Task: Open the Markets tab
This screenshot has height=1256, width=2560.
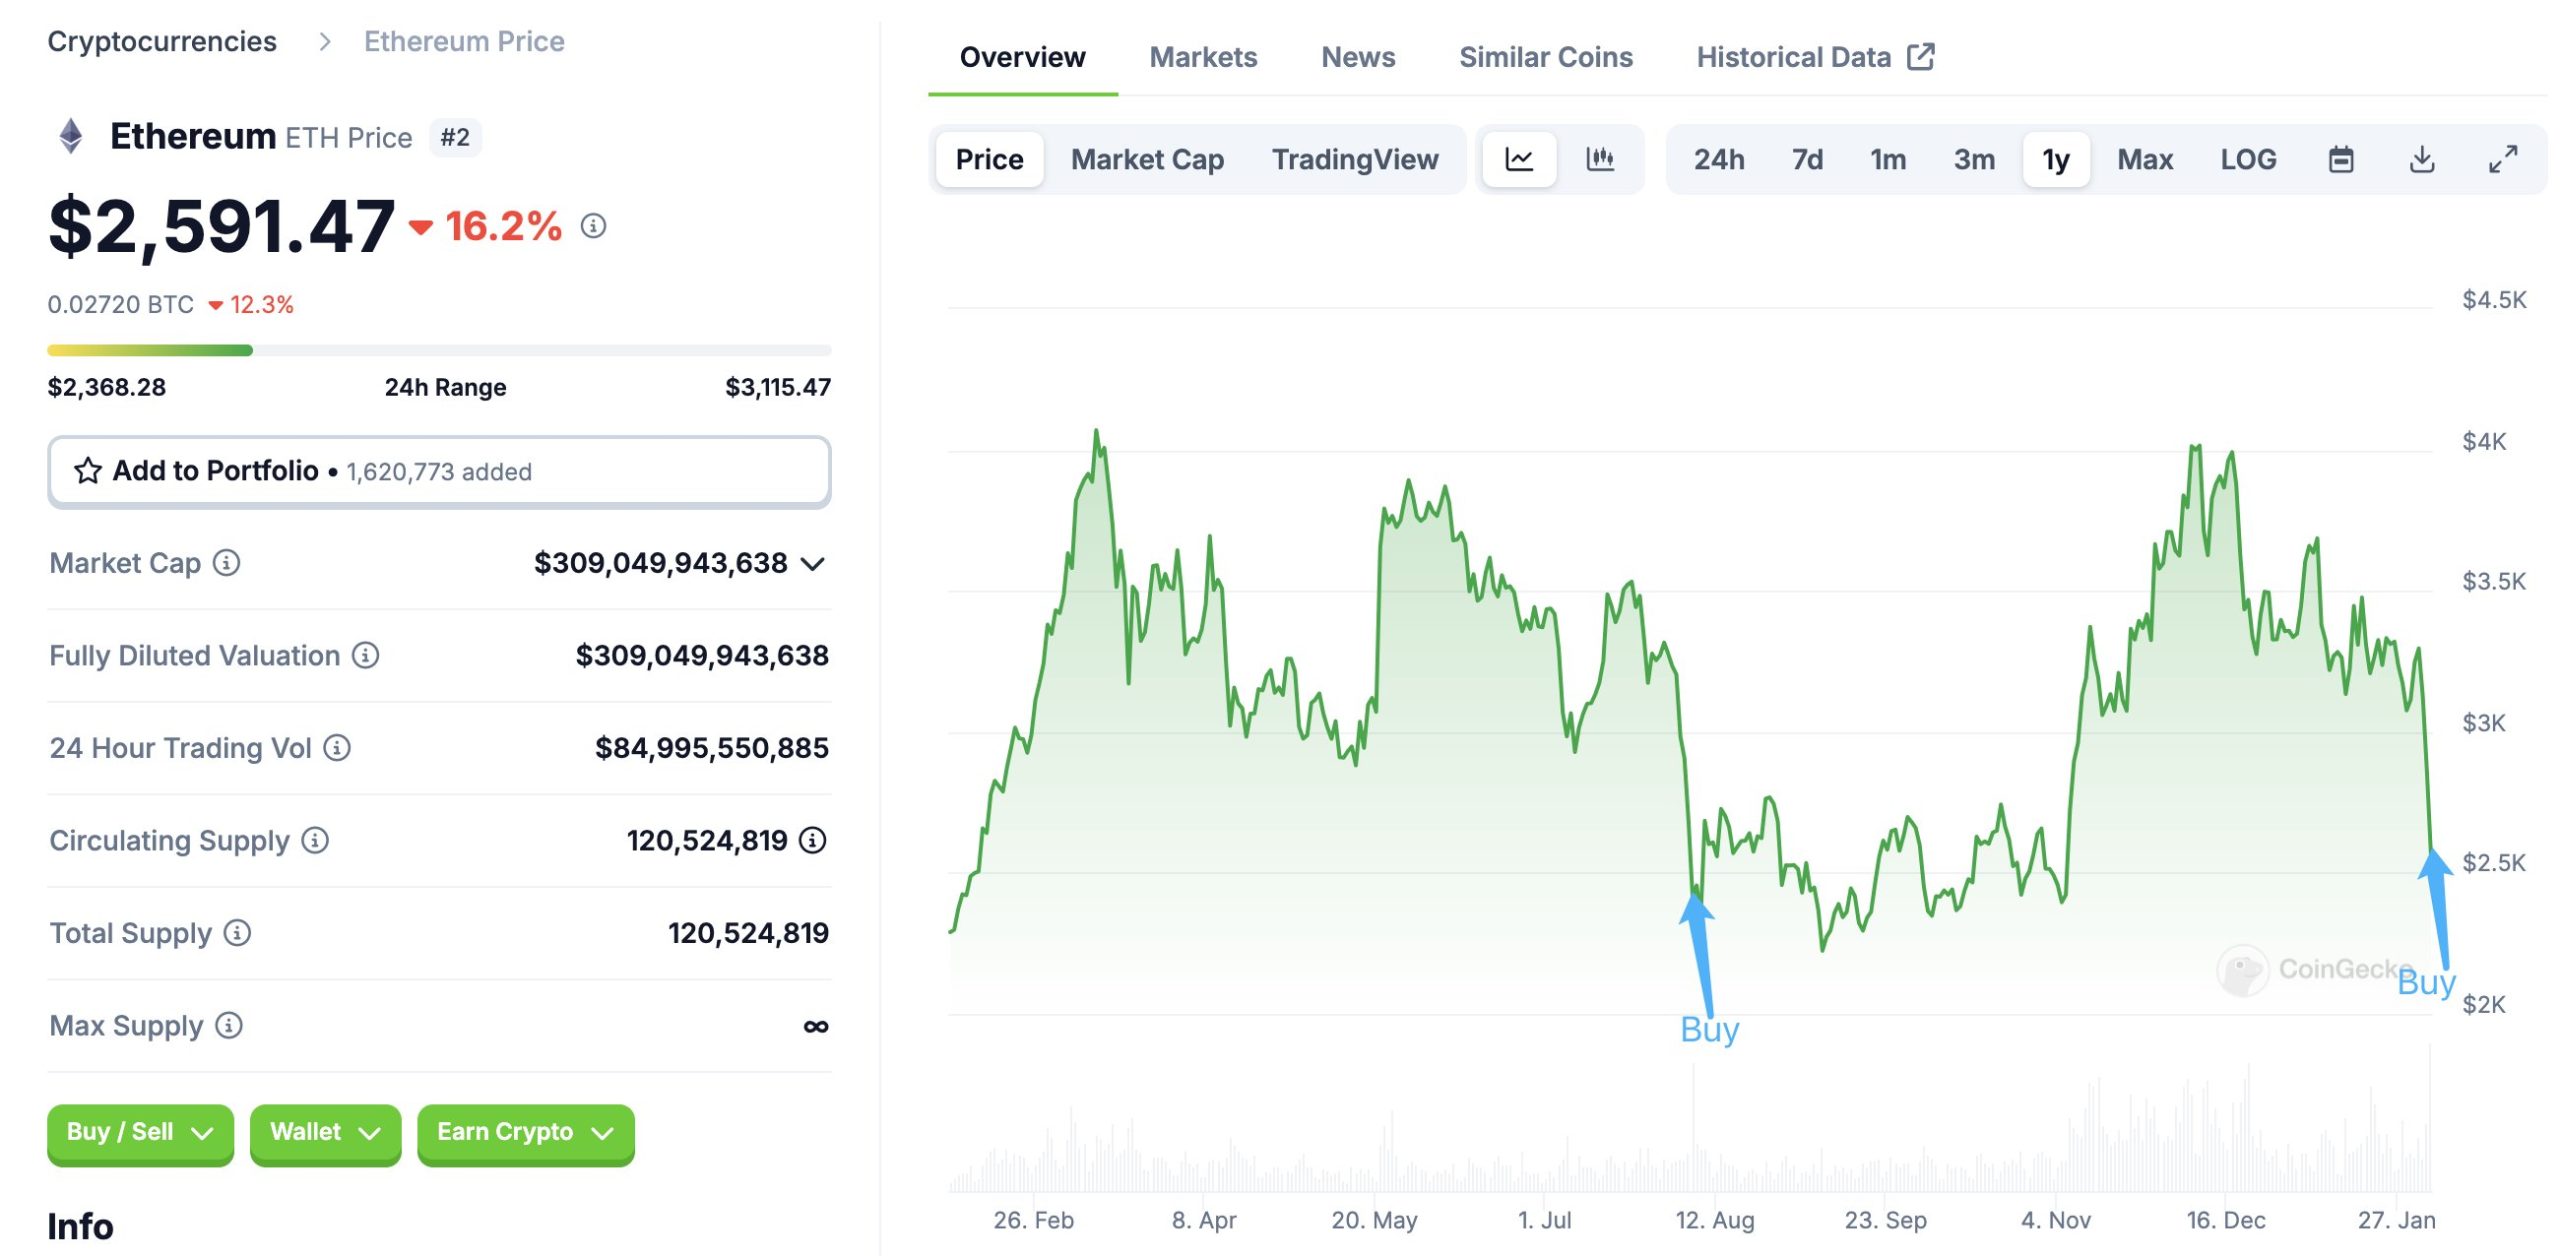Action: click(1202, 57)
